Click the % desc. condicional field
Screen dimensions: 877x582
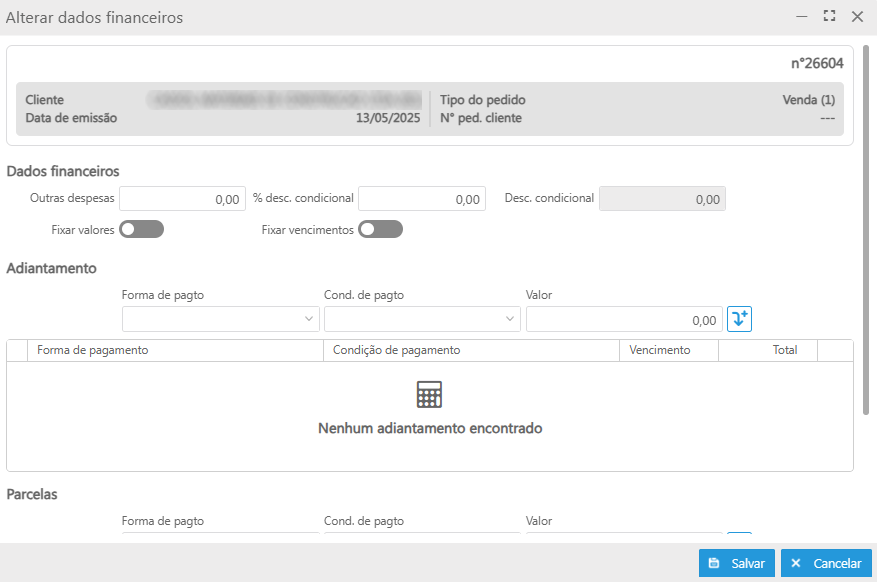coord(421,199)
